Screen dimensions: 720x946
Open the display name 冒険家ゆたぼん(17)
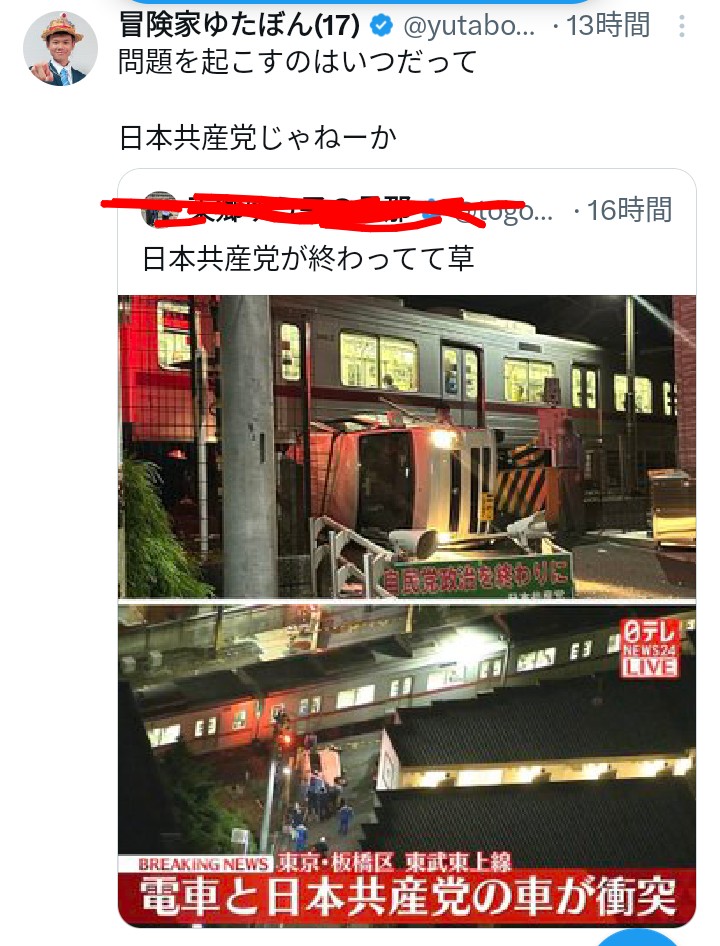pyautogui.click(x=239, y=25)
